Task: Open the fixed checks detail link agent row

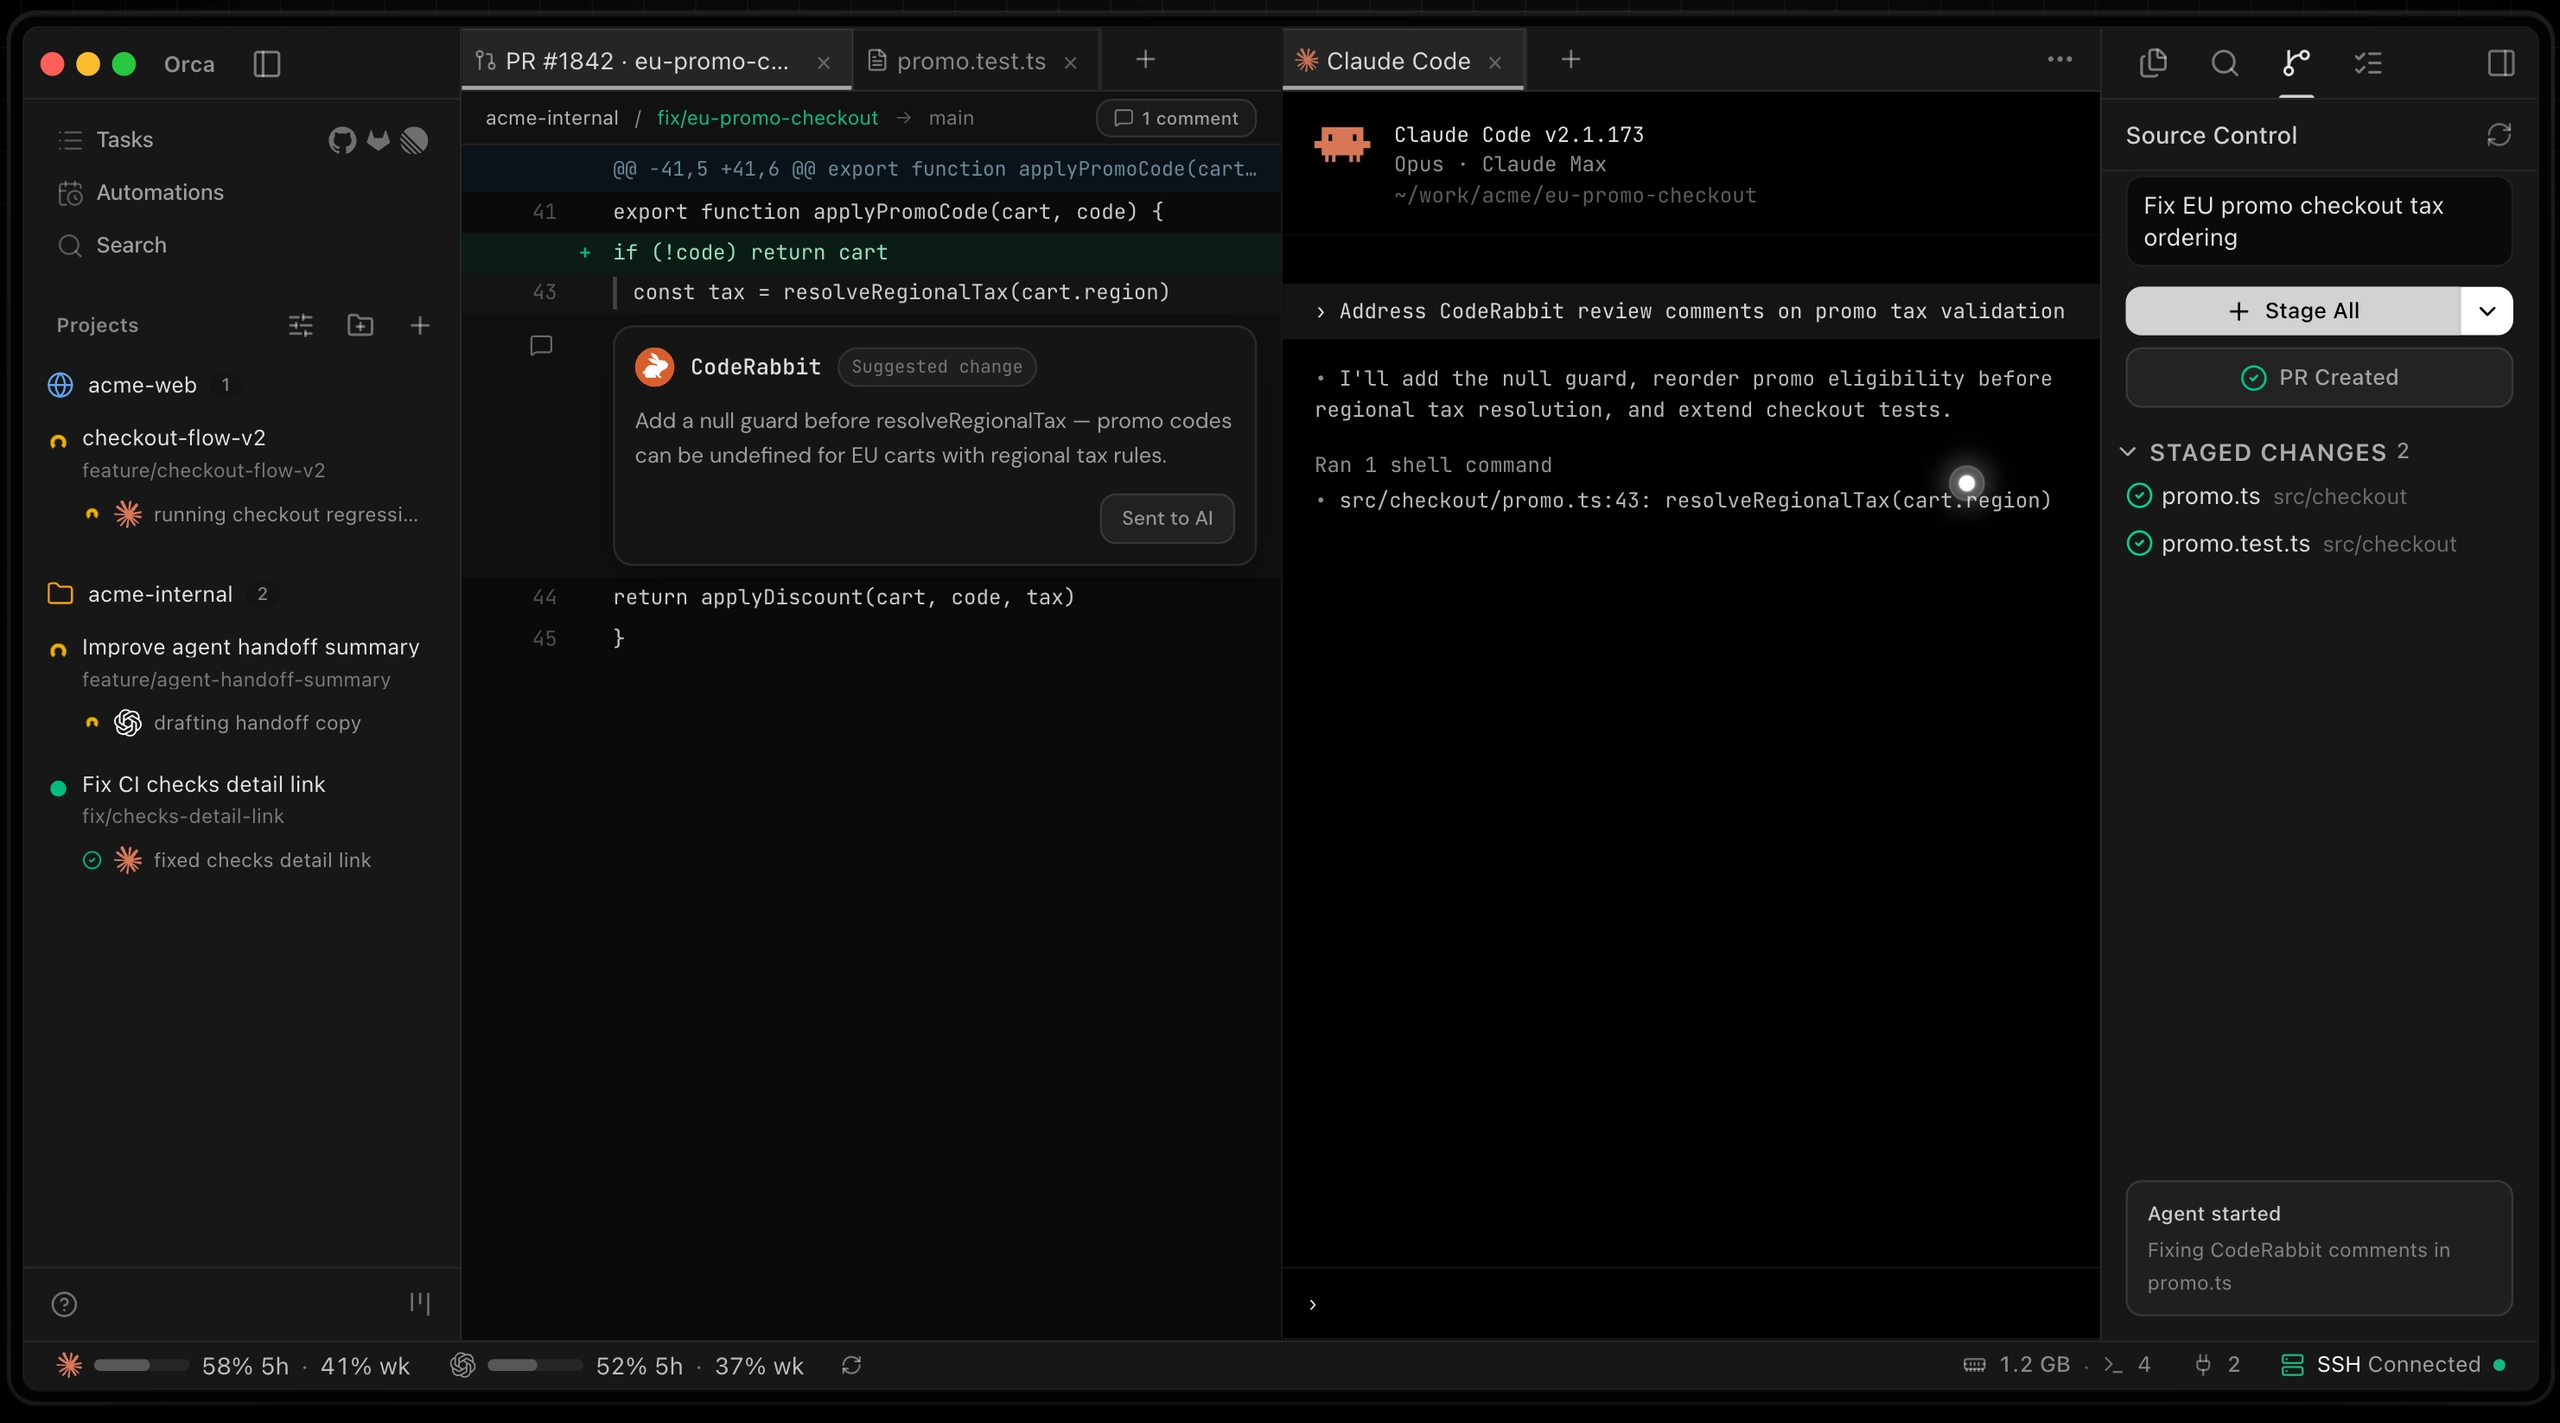Action: (x=228, y=860)
